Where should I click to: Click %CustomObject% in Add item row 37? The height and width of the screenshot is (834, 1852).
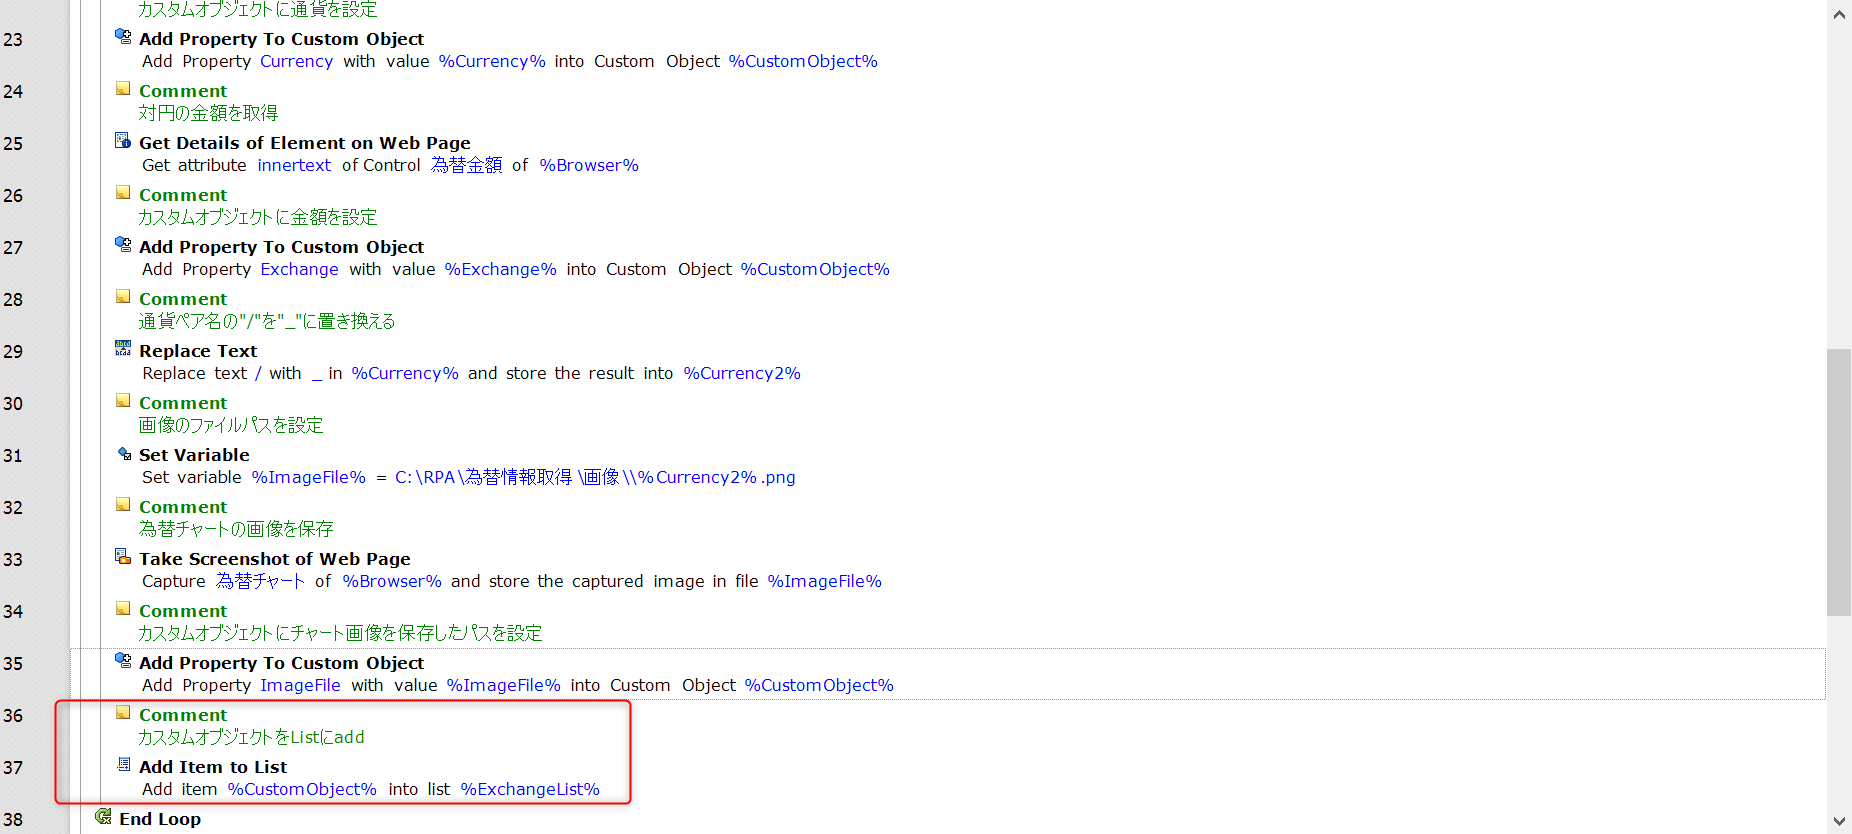pos(302,789)
